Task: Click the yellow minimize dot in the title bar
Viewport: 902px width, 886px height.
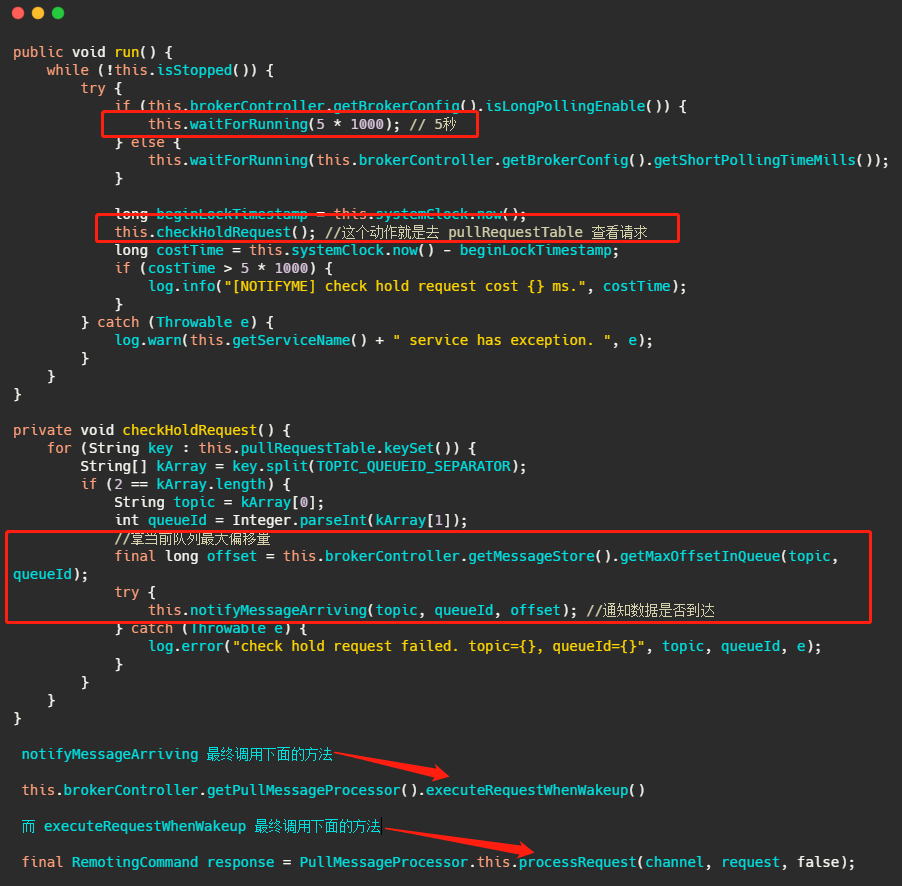Action: pos(38,13)
